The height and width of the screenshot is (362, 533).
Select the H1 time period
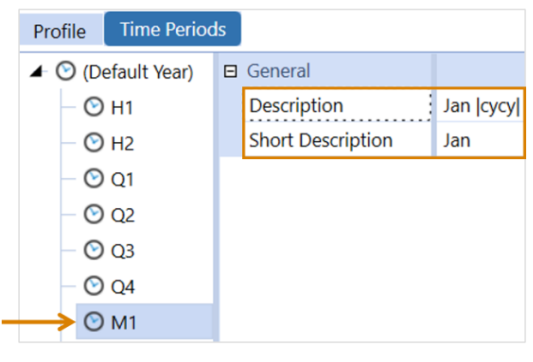(x=122, y=108)
